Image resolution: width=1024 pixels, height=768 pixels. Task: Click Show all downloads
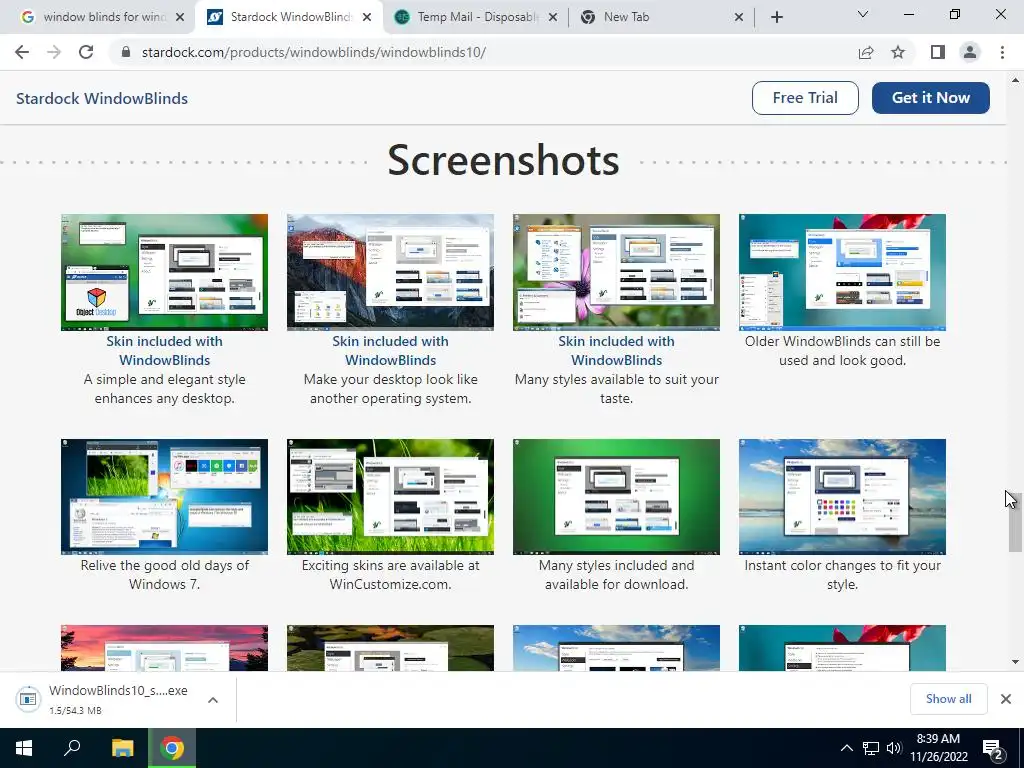pyautogui.click(x=948, y=699)
